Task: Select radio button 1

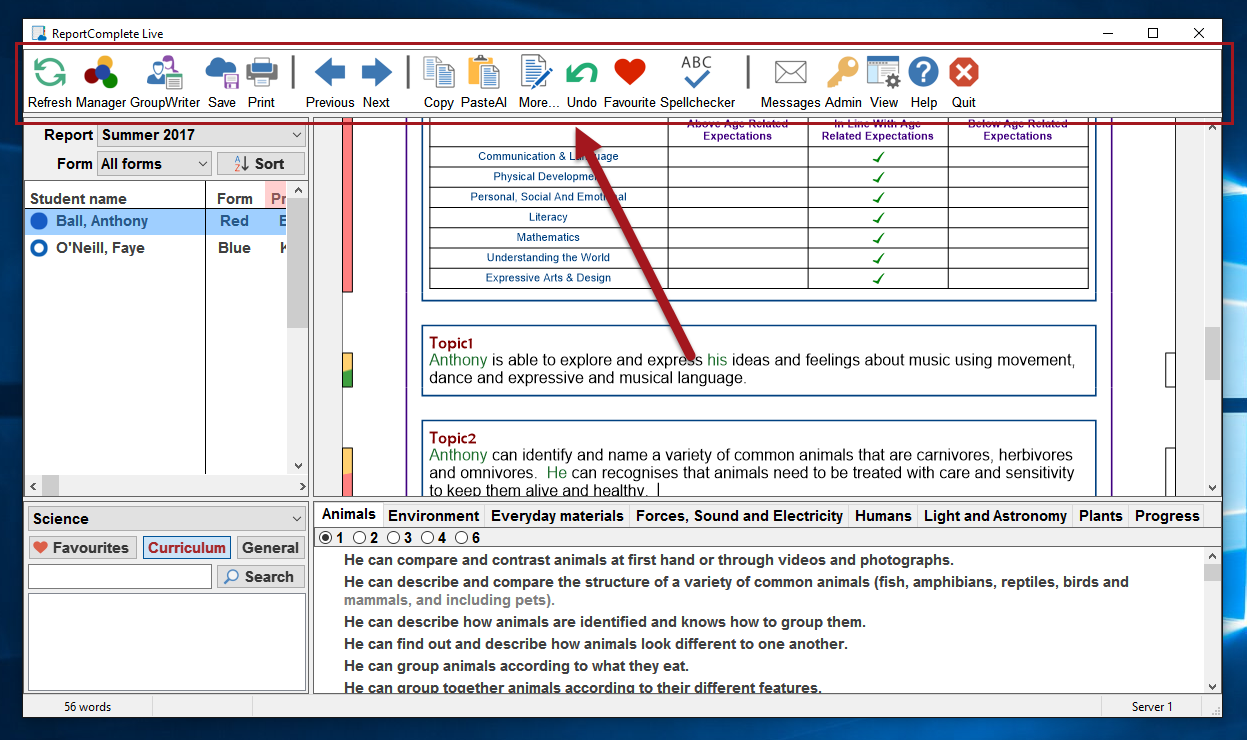Action: [x=325, y=538]
